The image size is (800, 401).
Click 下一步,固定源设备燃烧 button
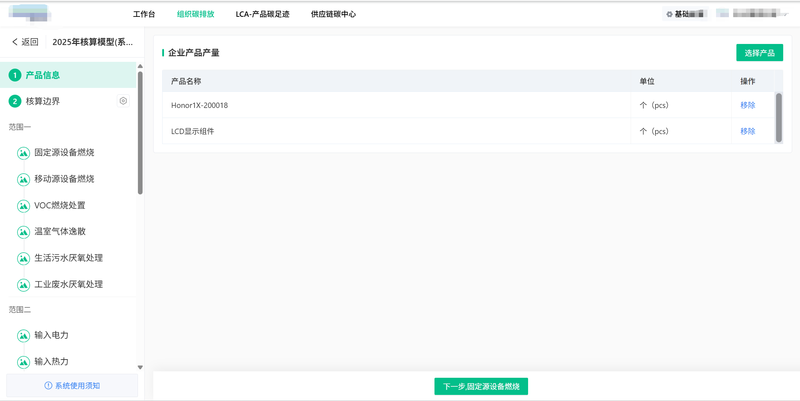click(x=481, y=386)
